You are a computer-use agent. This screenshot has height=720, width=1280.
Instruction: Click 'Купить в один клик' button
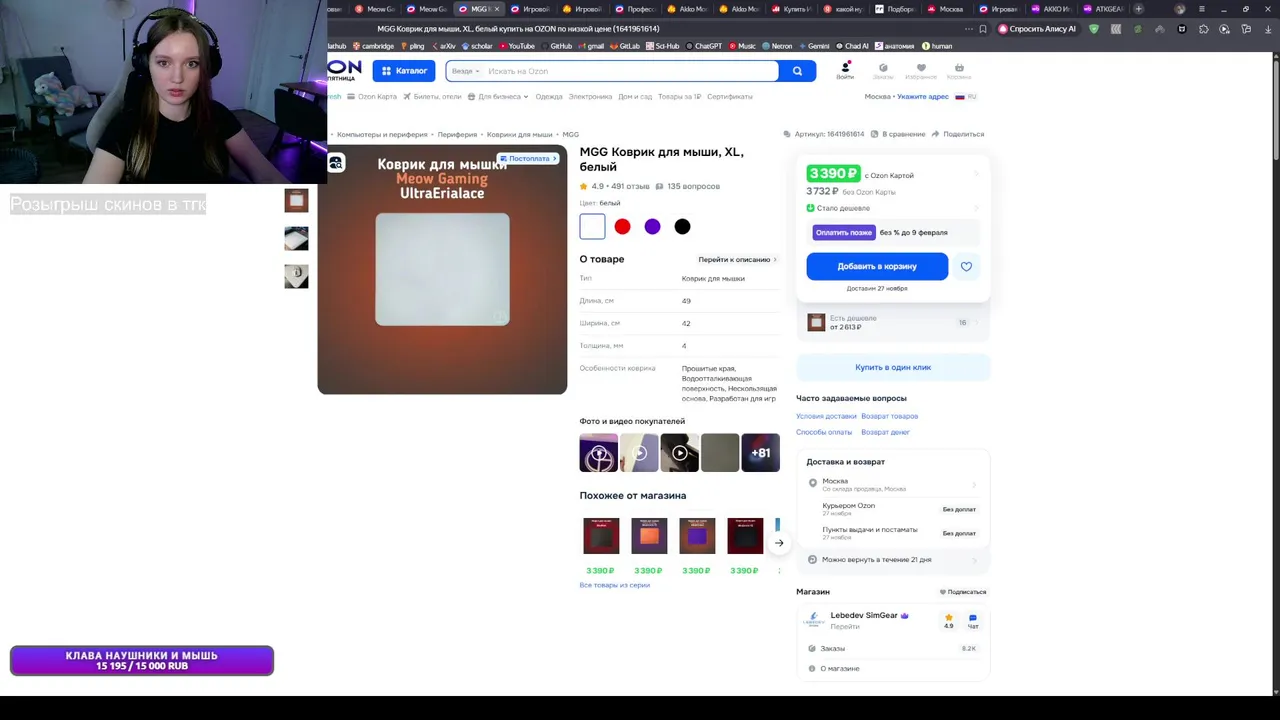[893, 367]
